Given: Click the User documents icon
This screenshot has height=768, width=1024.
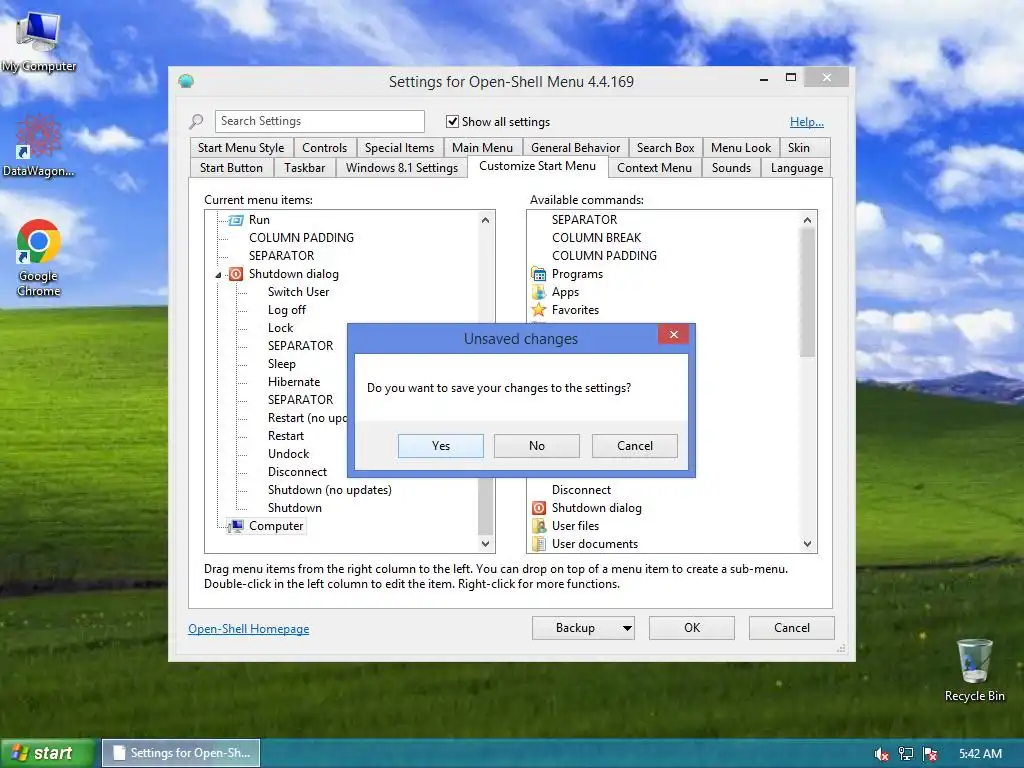Looking at the screenshot, I should (539, 544).
